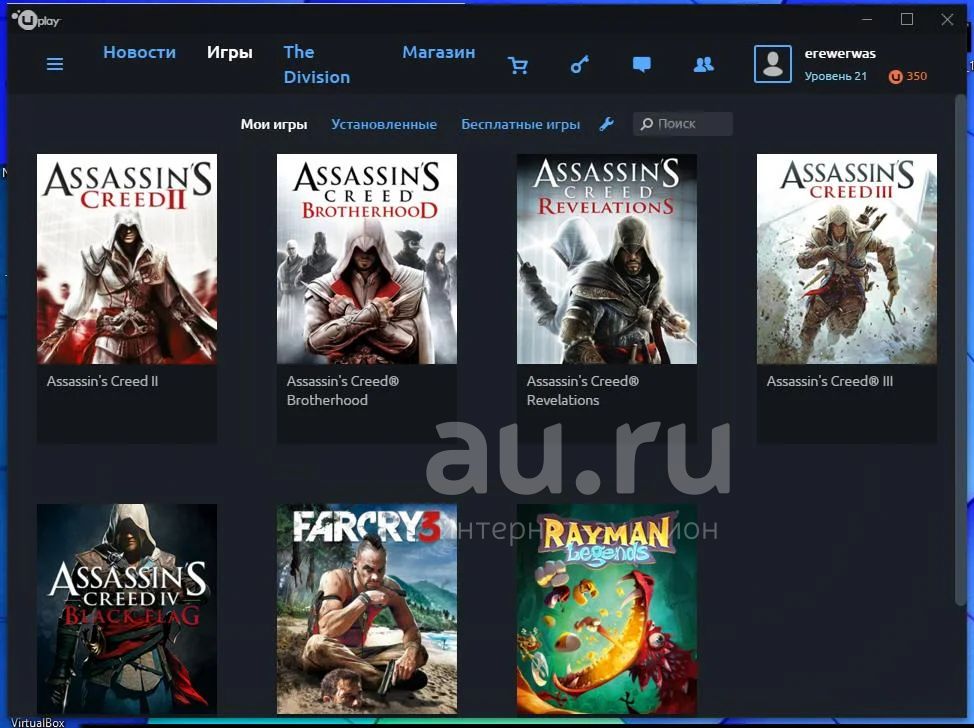Open The Division tab
This screenshot has height=728, width=974.
coord(317,65)
